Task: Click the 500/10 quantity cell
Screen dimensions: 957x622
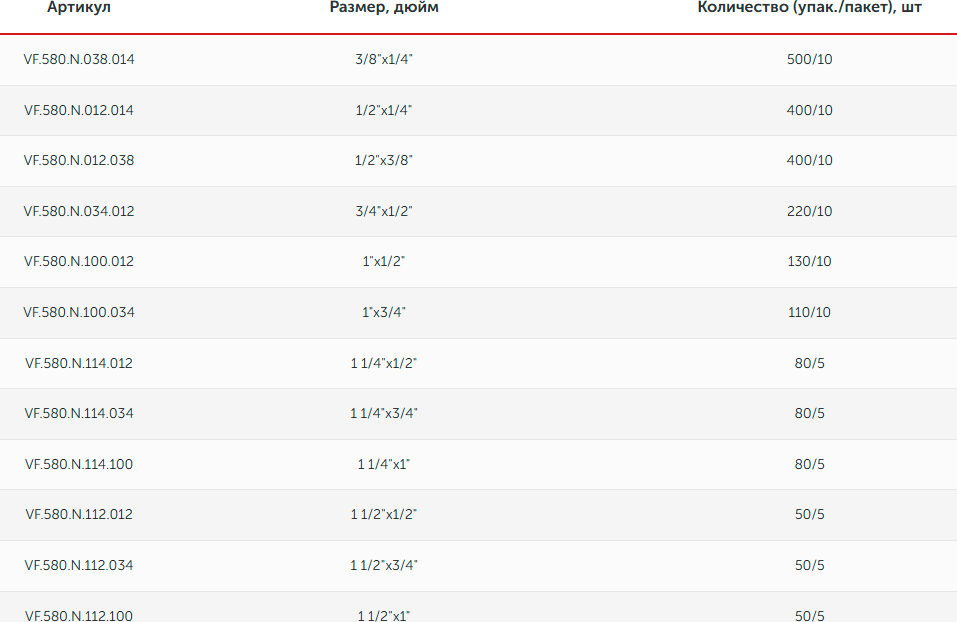Action: point(809,59)
